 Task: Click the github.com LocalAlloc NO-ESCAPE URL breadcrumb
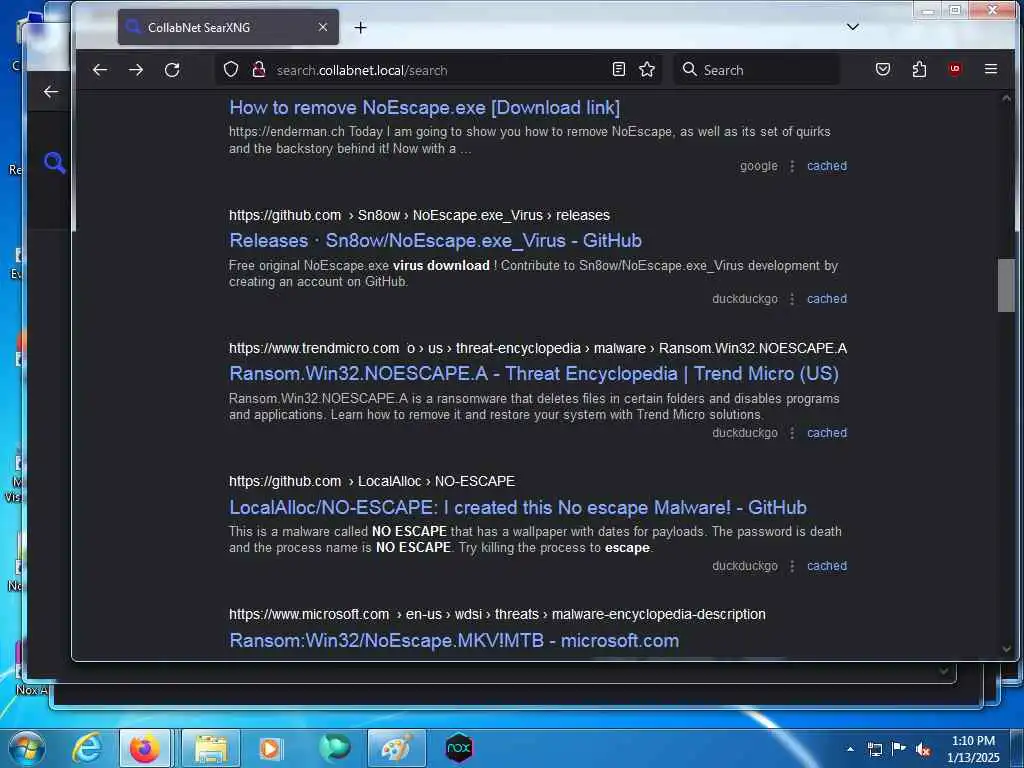click(x=372, y=481)
